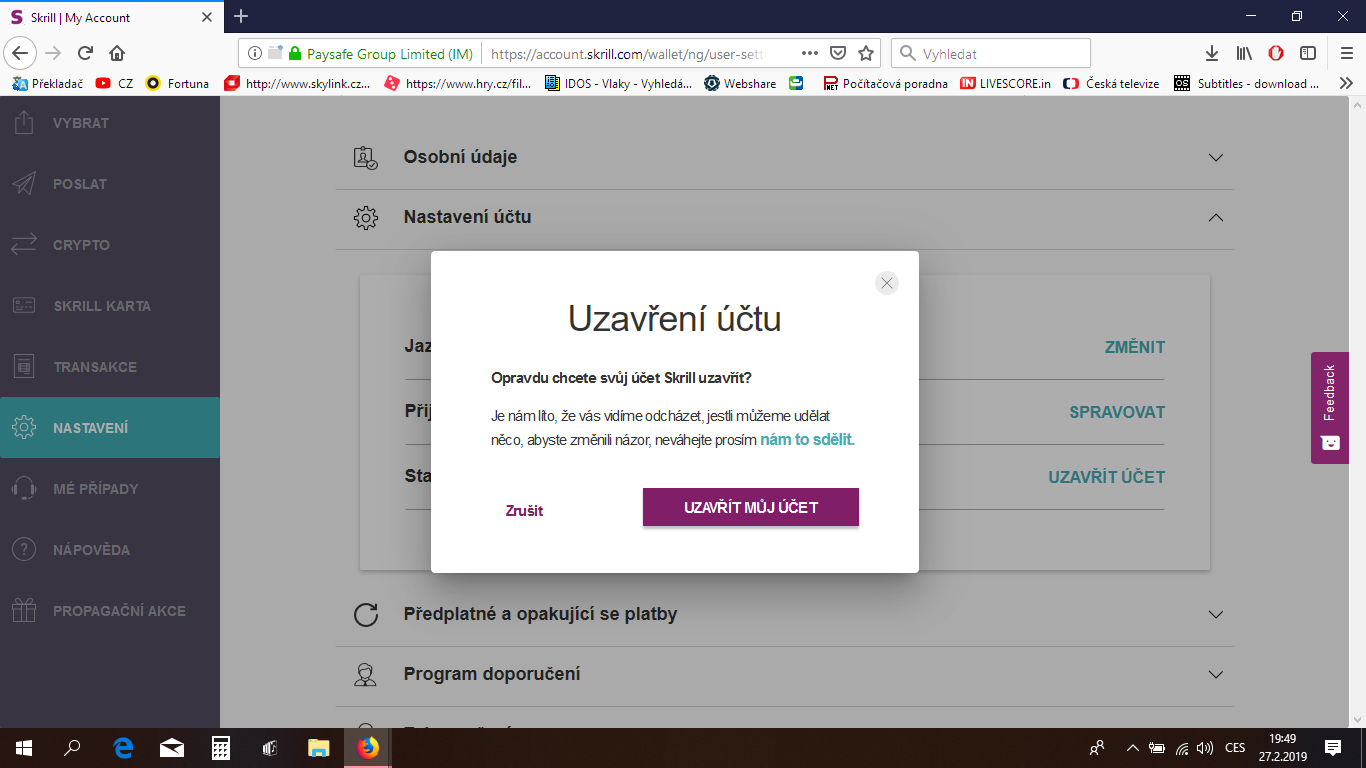
Task: Open the Počítačová poradna bookmark
Action: pyautogui.click(x=886, y=84)
